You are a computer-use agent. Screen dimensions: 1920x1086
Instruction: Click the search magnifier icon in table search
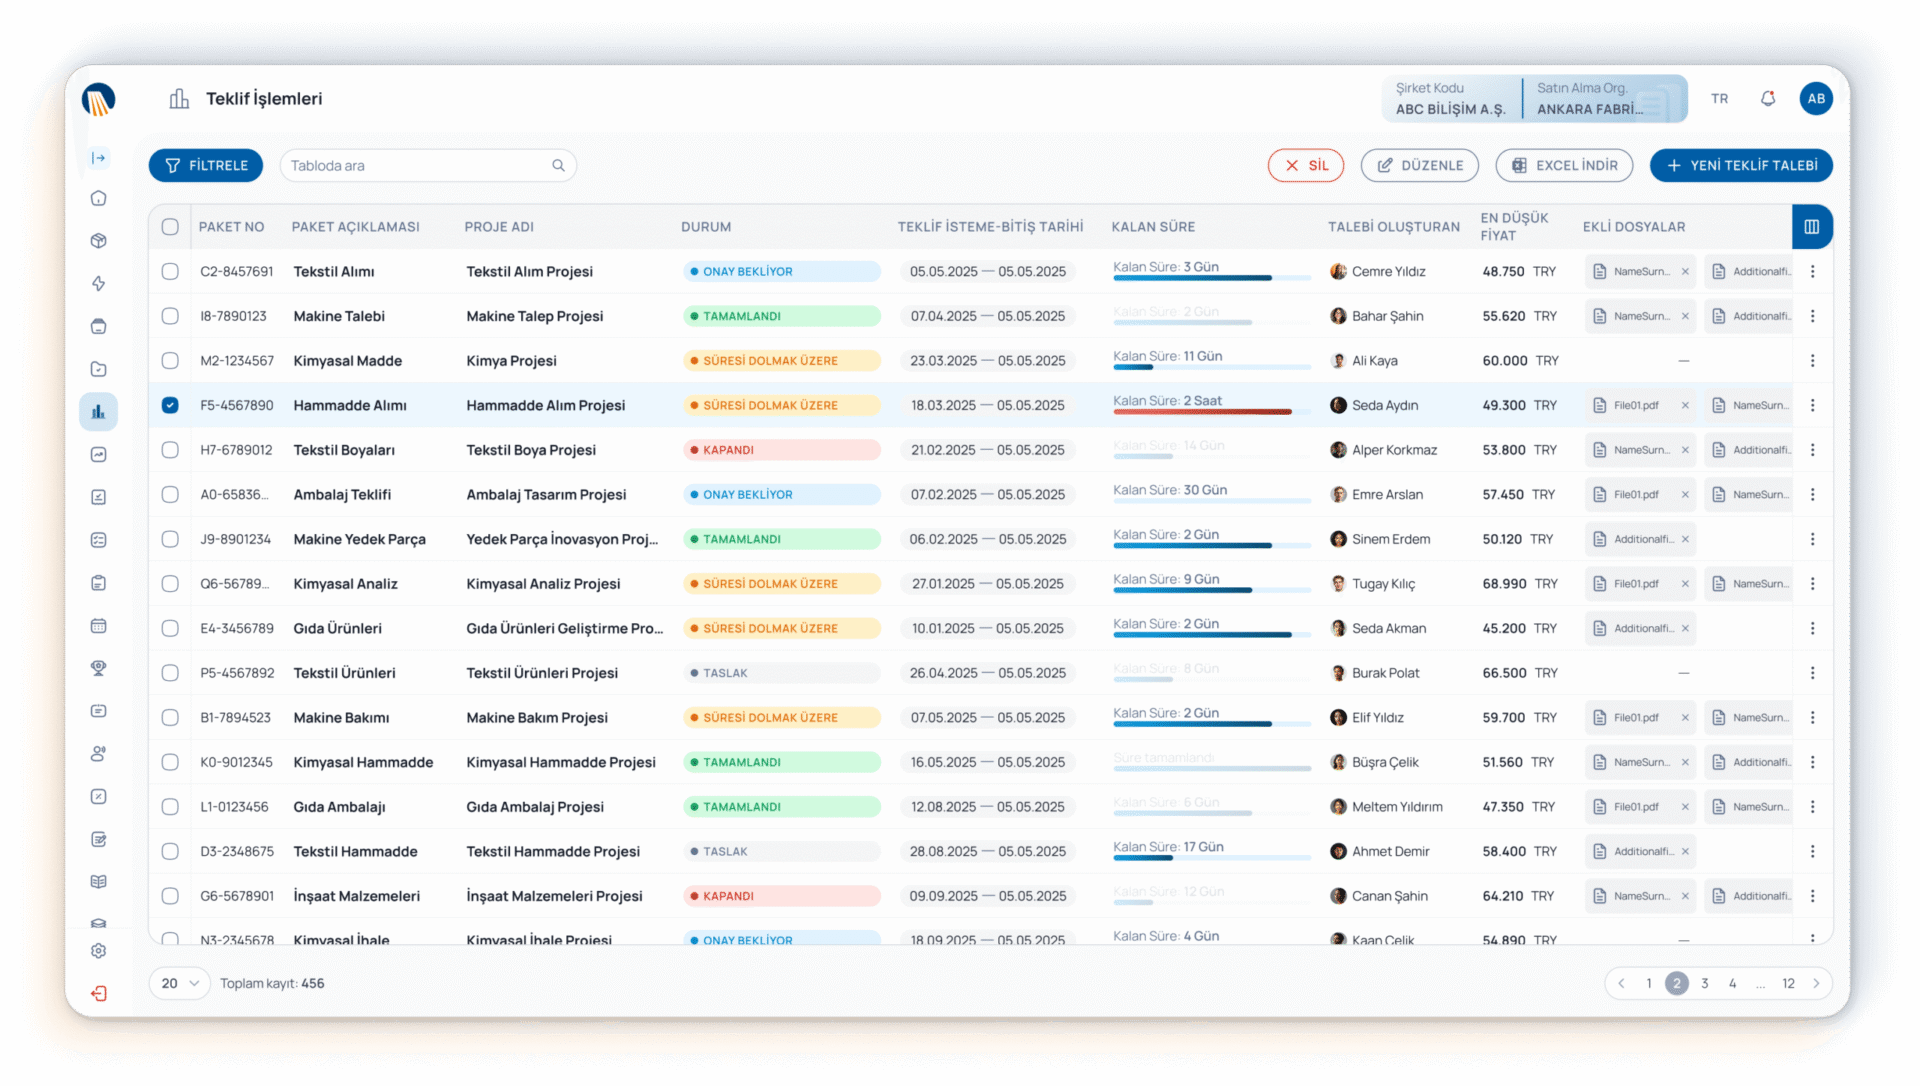pos(558,165)
